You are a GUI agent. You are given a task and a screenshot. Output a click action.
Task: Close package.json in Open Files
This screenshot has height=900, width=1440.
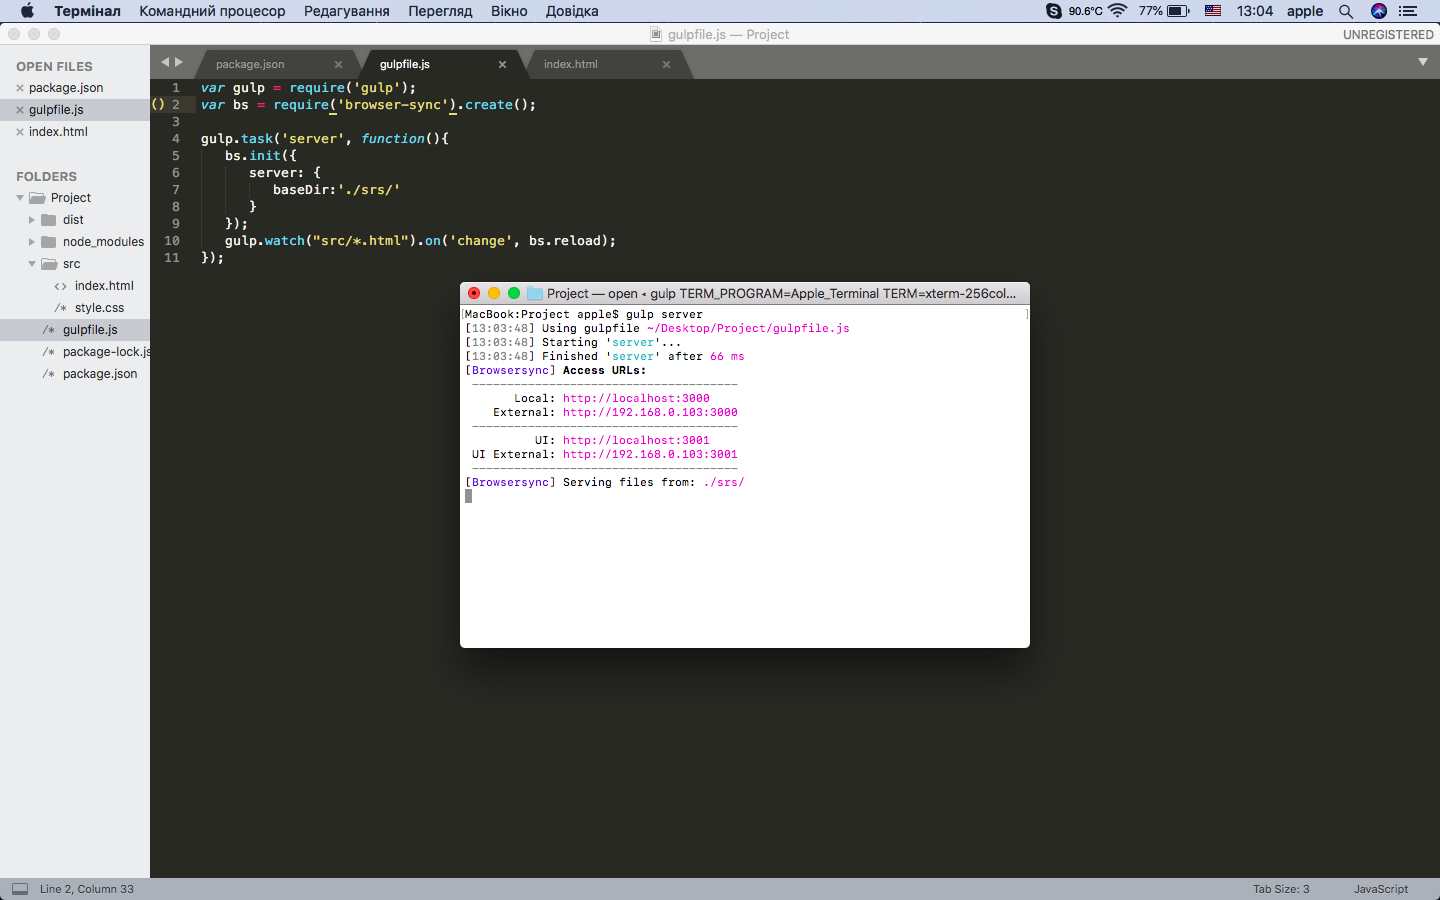[20, 88]
